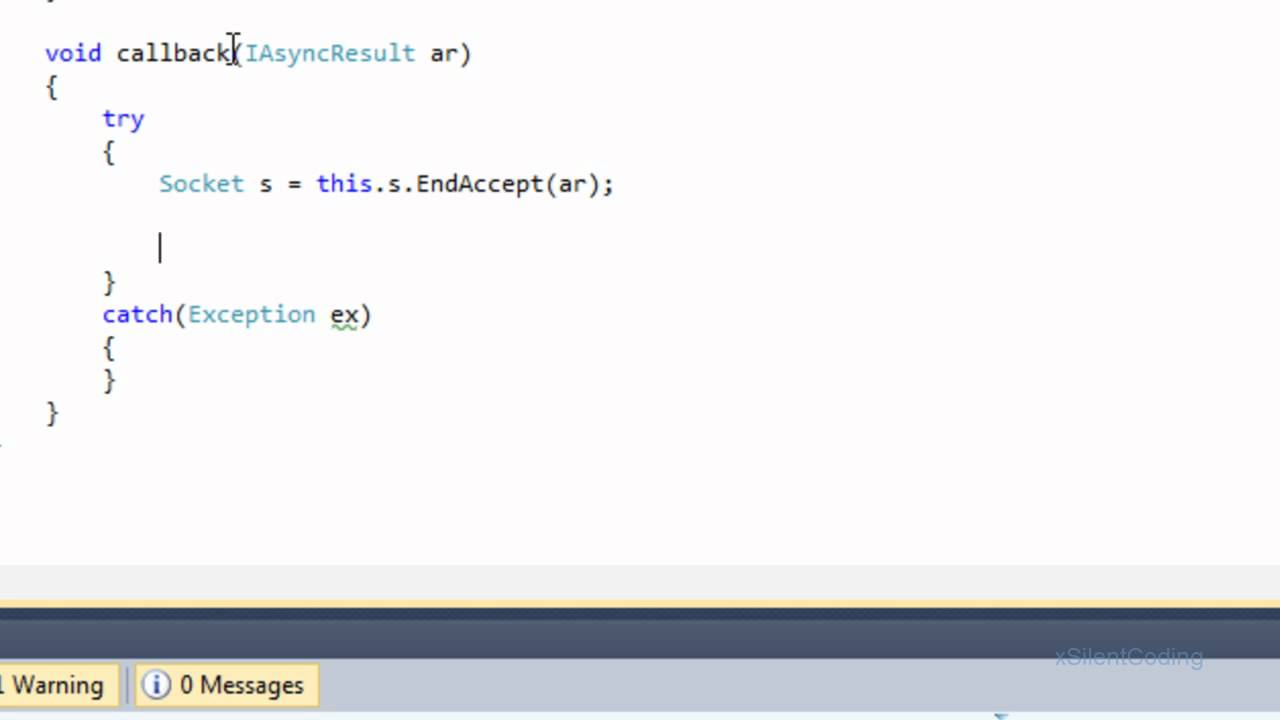Toggle the 0 Messages filter button
1280x720 pixels.
[x=227, y=685]
